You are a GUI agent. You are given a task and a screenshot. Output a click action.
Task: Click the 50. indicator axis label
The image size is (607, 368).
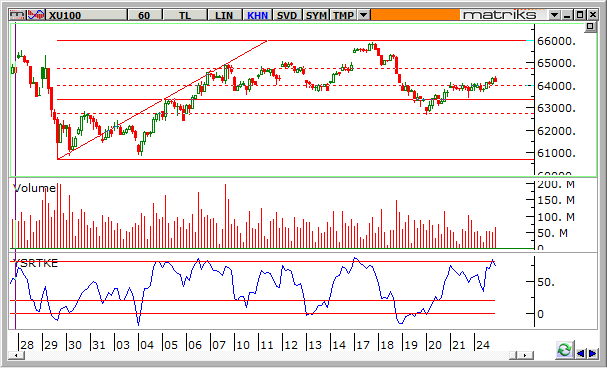click(546, 282)
